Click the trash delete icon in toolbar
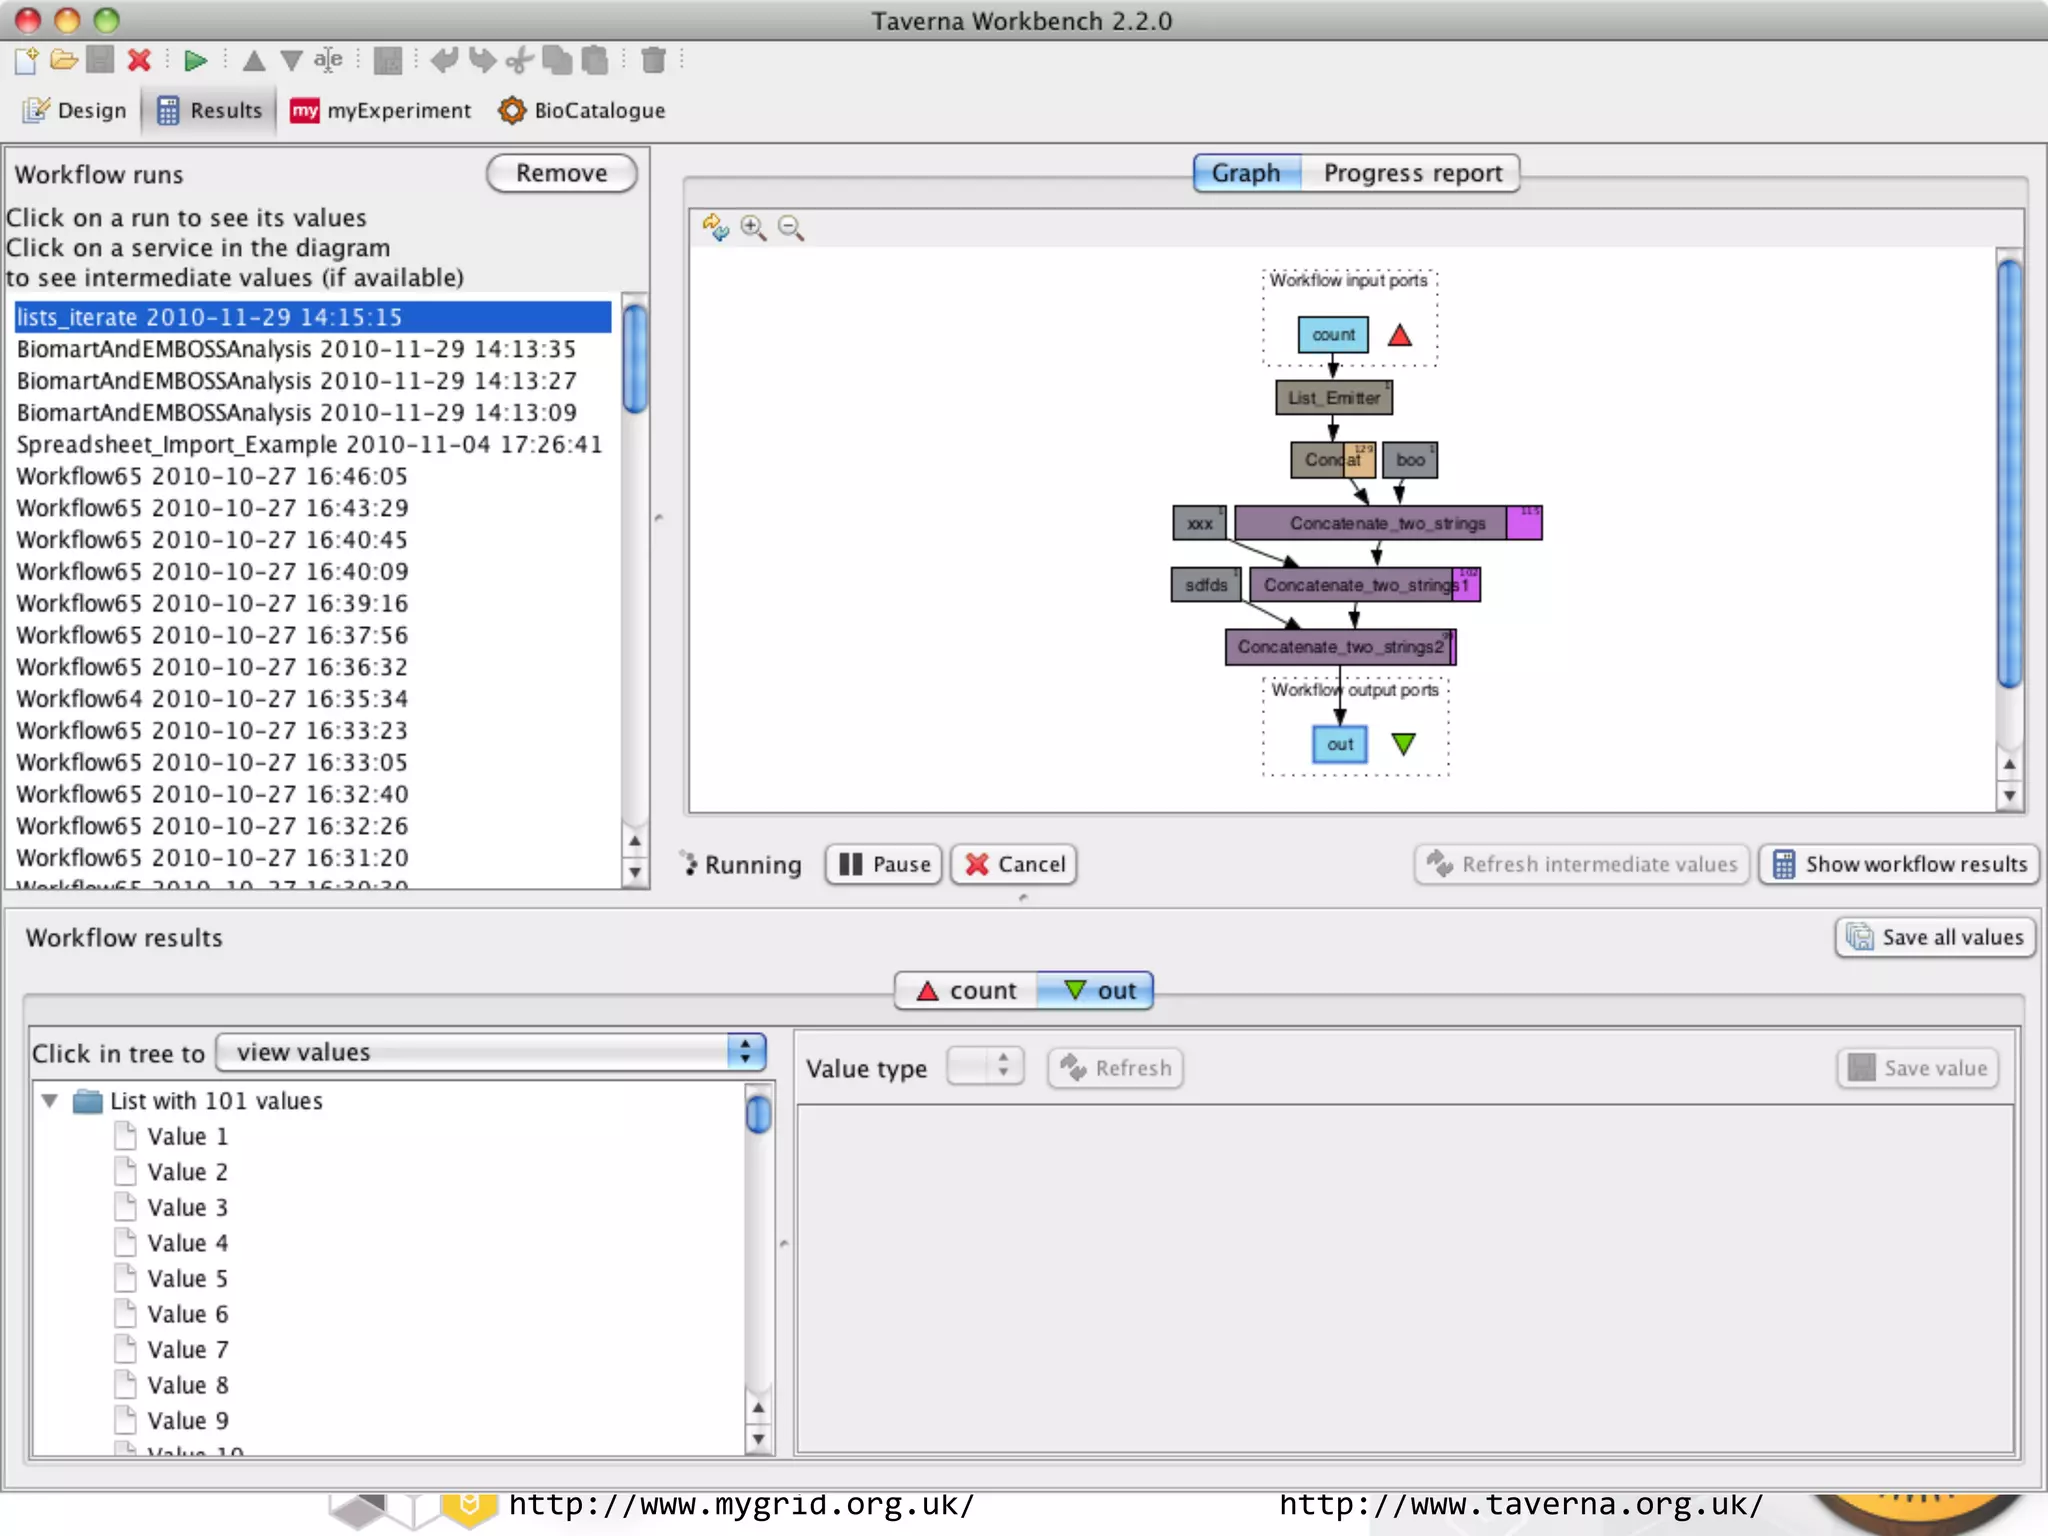This screenshot has height=1536, width=2048. click(653, 61)
